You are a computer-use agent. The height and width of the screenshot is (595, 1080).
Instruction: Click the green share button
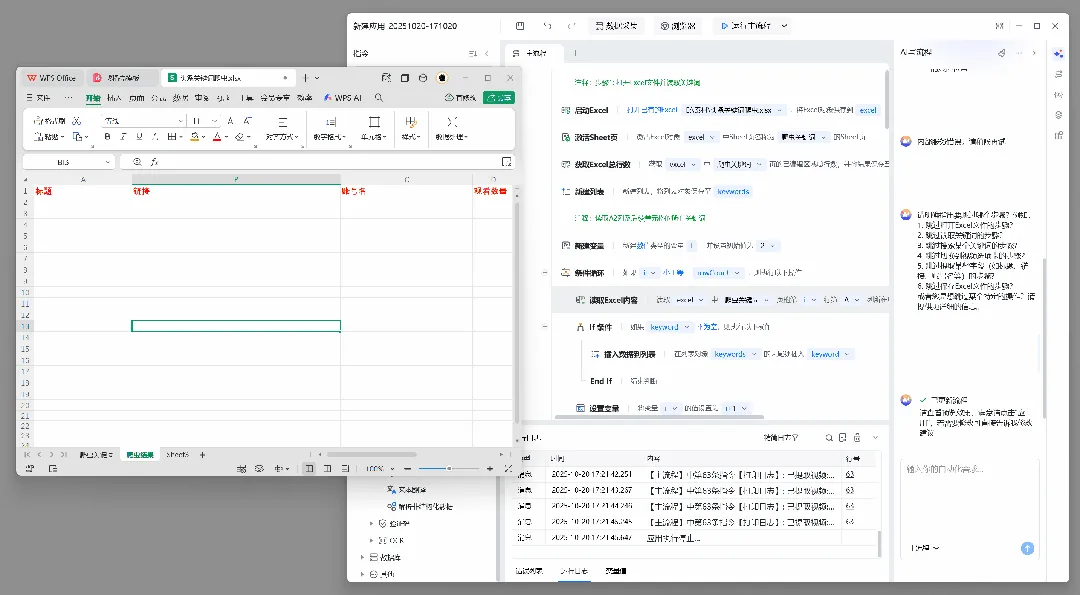[x=499, y=98]
